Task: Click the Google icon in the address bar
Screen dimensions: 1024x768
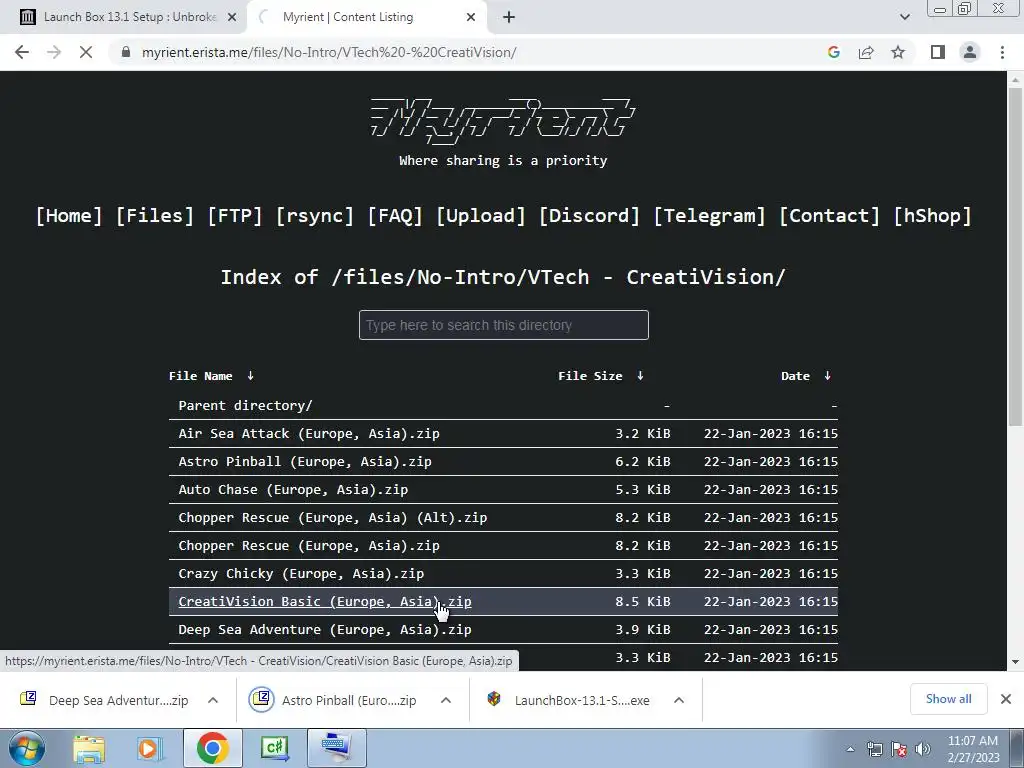Action: (833, 52)
